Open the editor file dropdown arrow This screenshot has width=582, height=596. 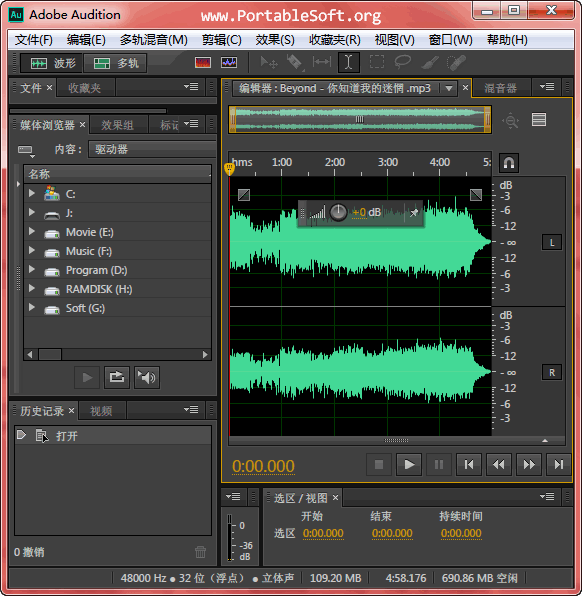[x=449, y=89]
